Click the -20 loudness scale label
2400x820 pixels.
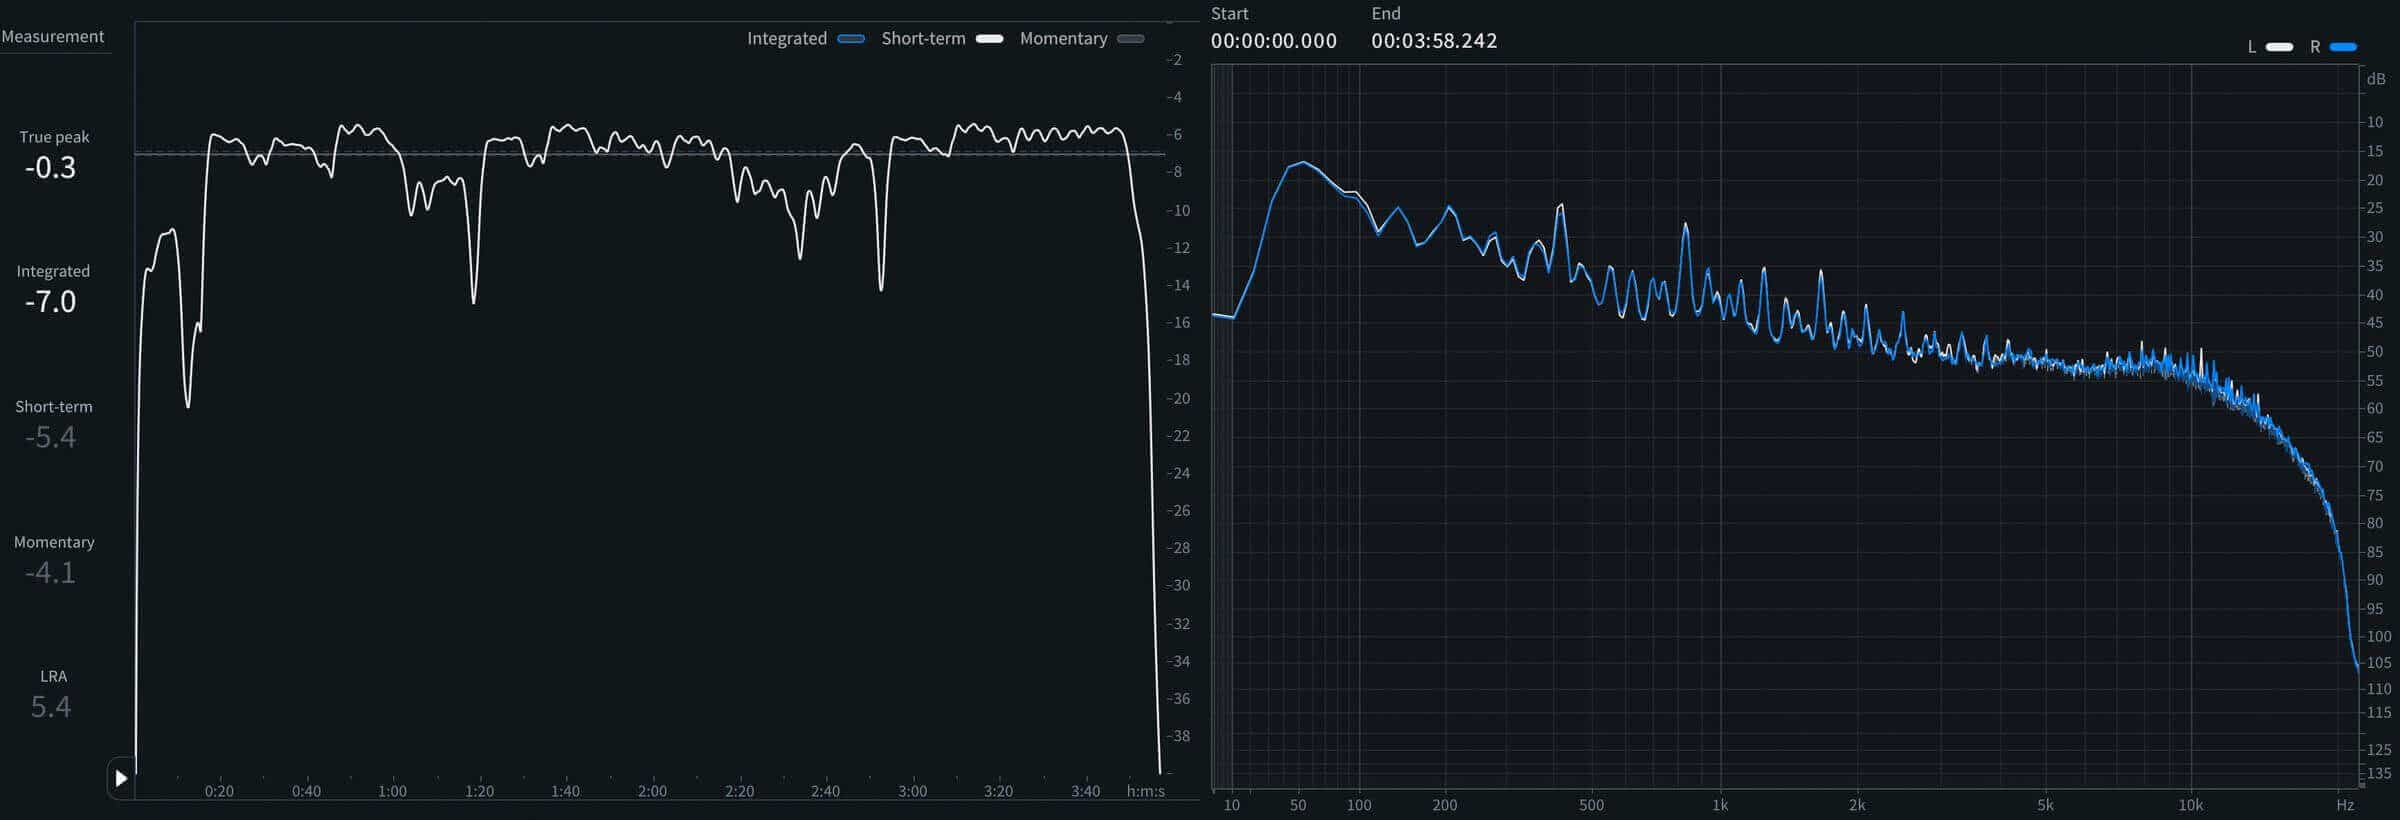point(1178,398)
